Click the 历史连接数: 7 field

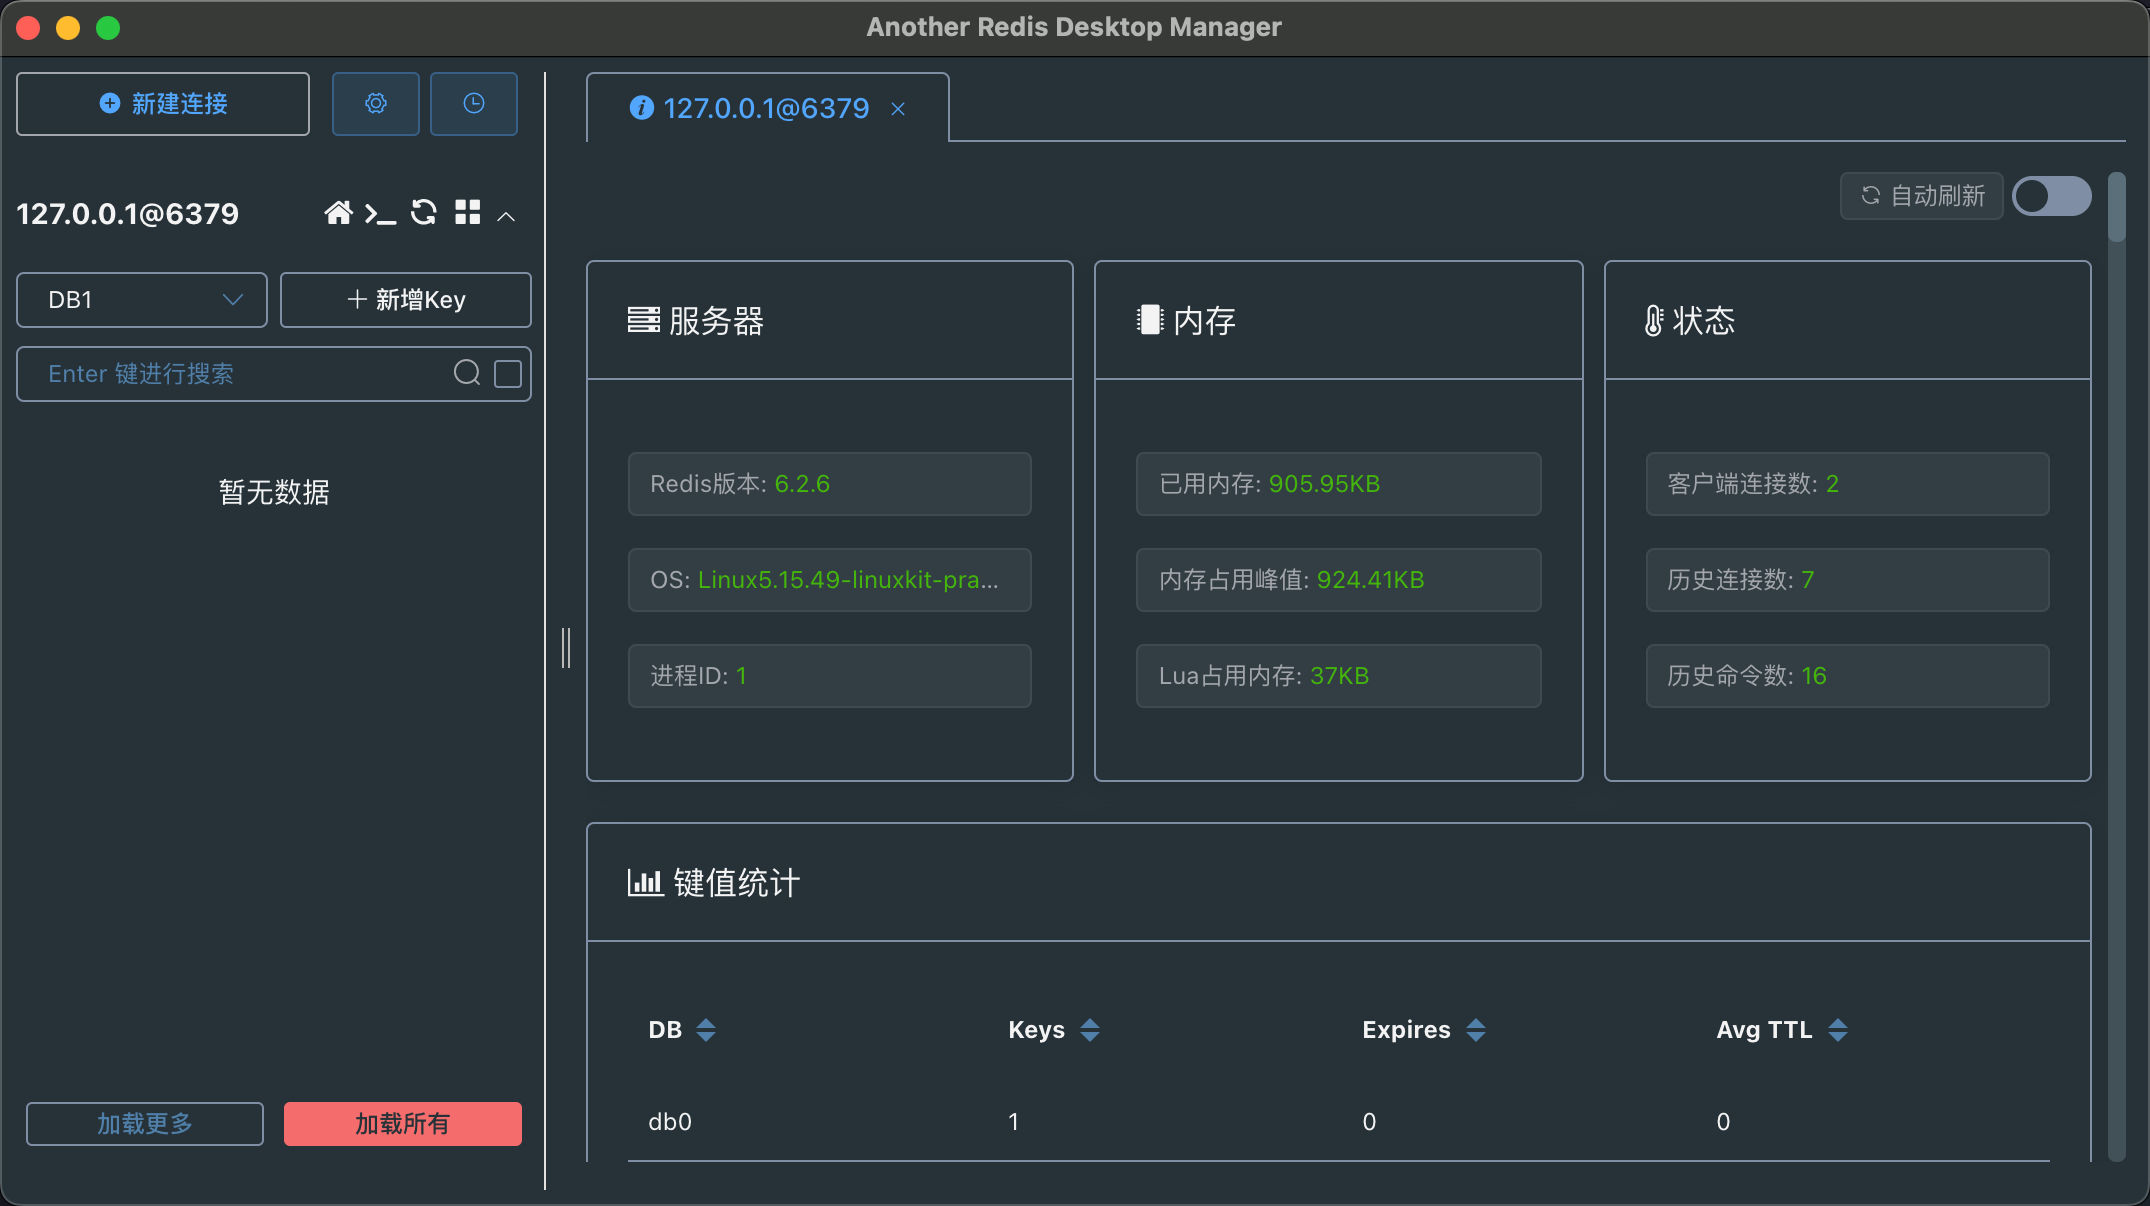point(1848,580)
